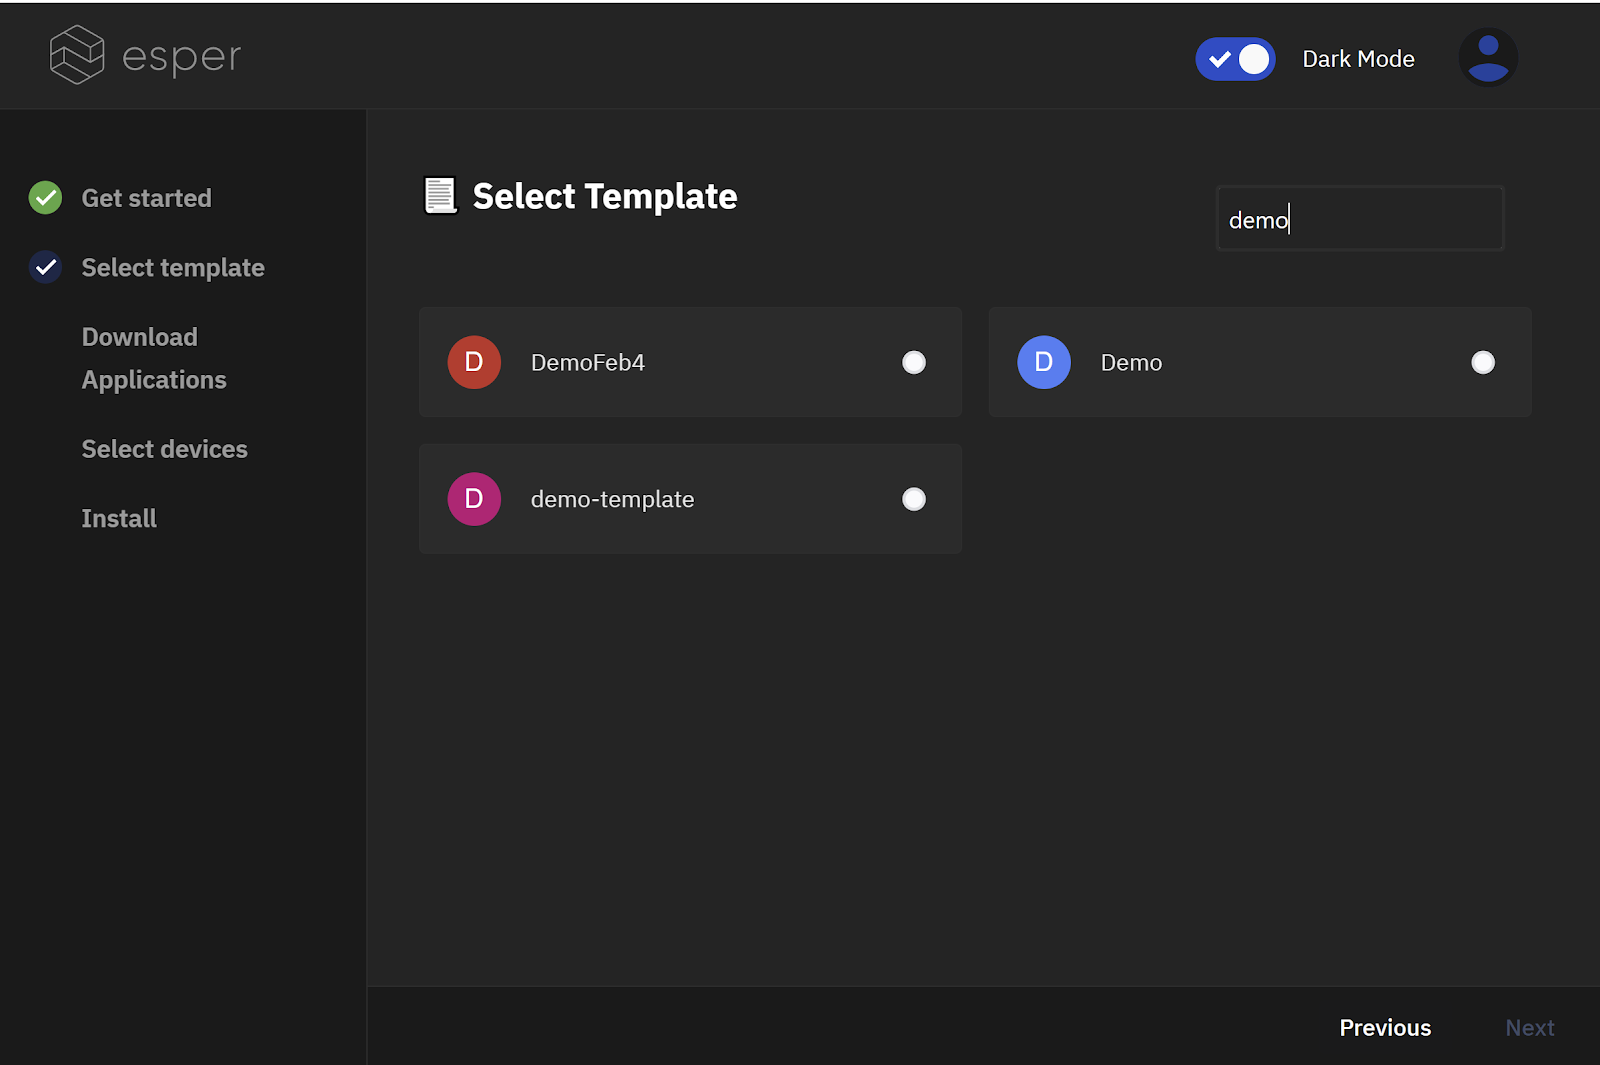Select the DemoFeb4 radio button
1600x1065 pixels.
point(913,362)
